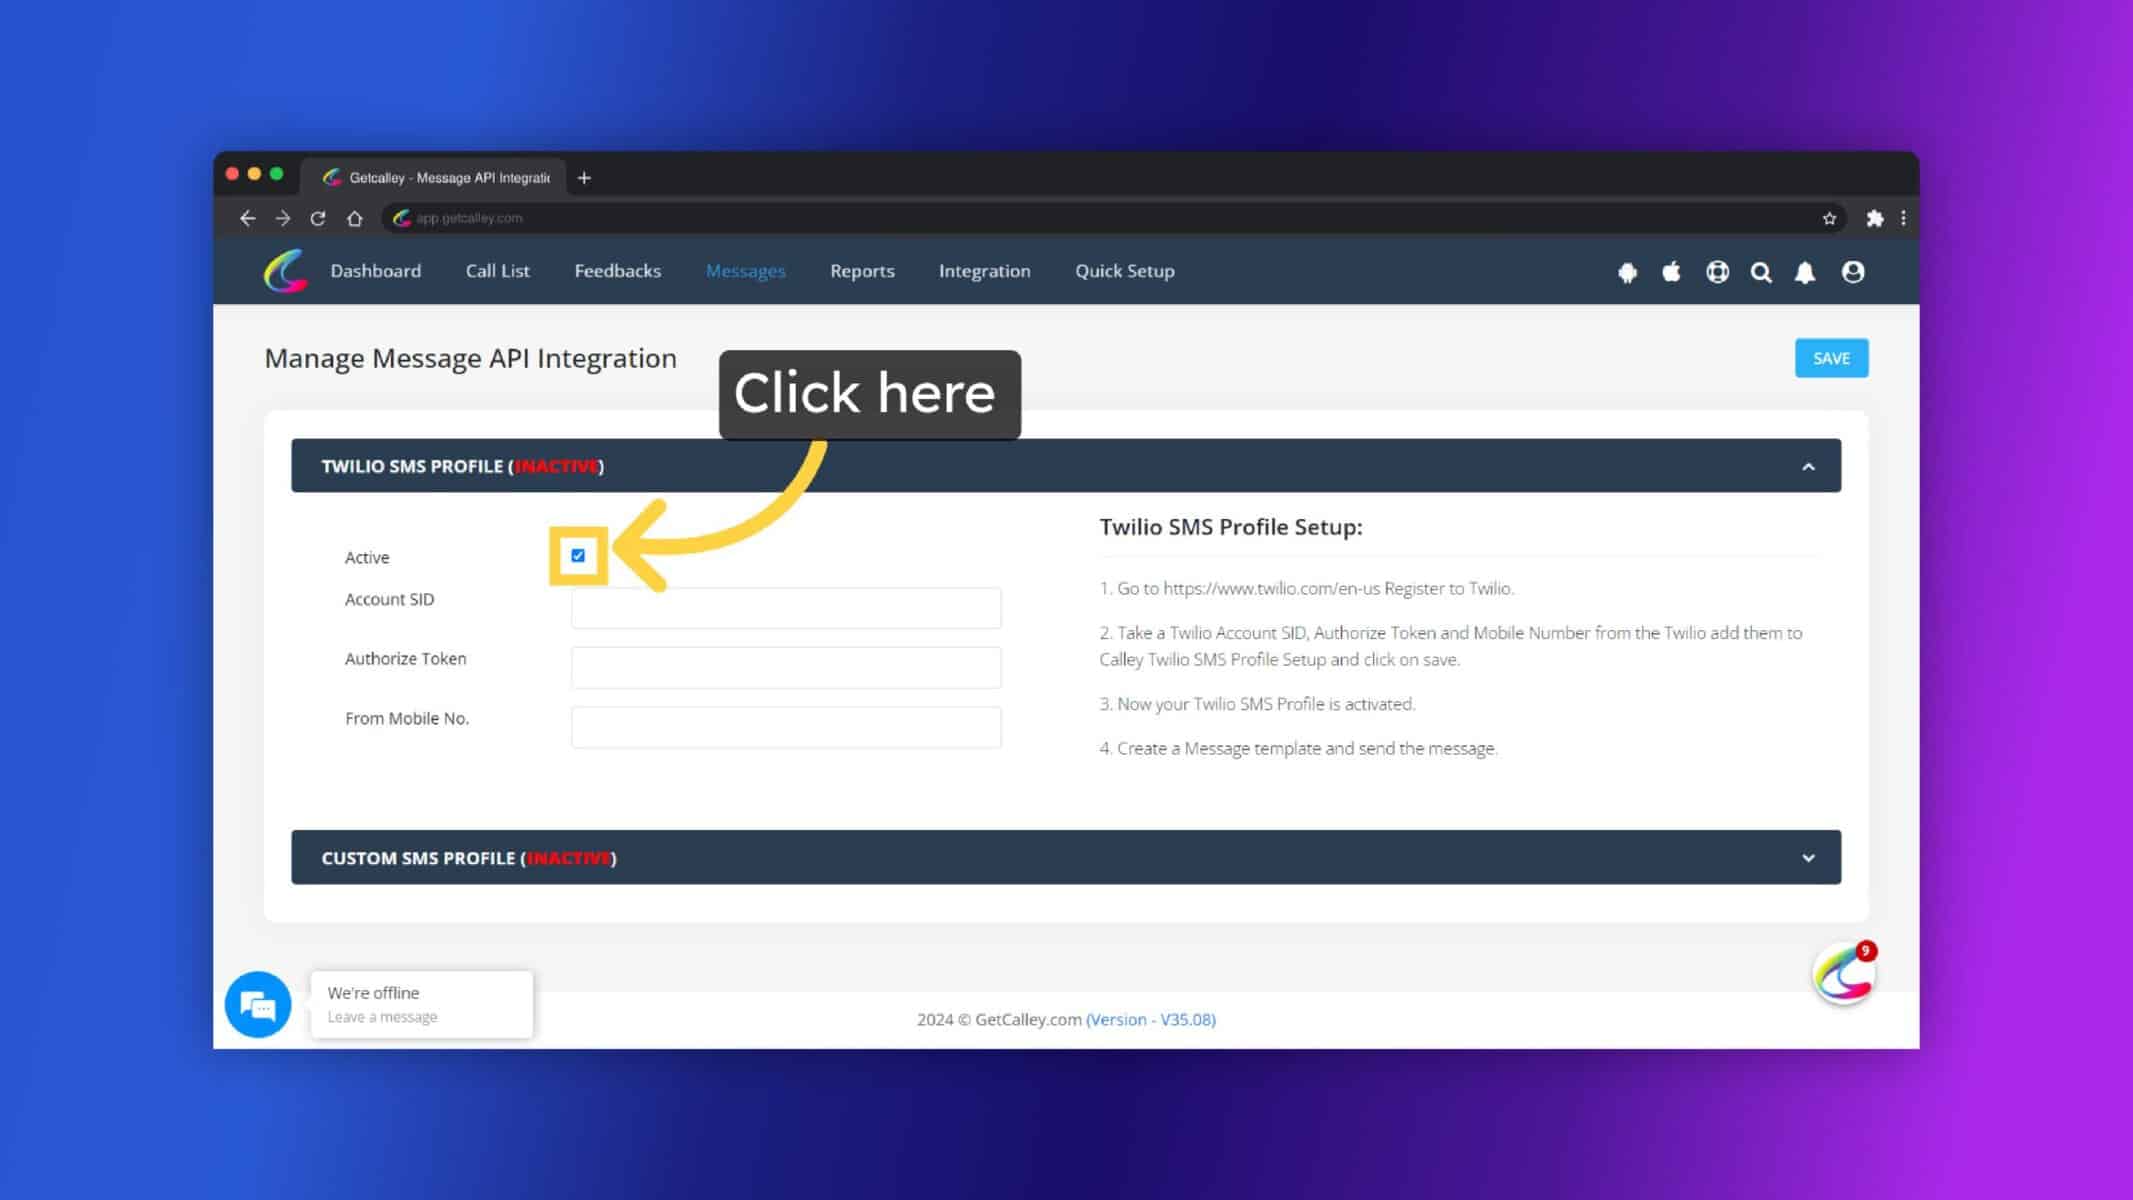The image size is (2133, 1200).
Task: Click the Authorize Token input field
Action: (786, 667)
